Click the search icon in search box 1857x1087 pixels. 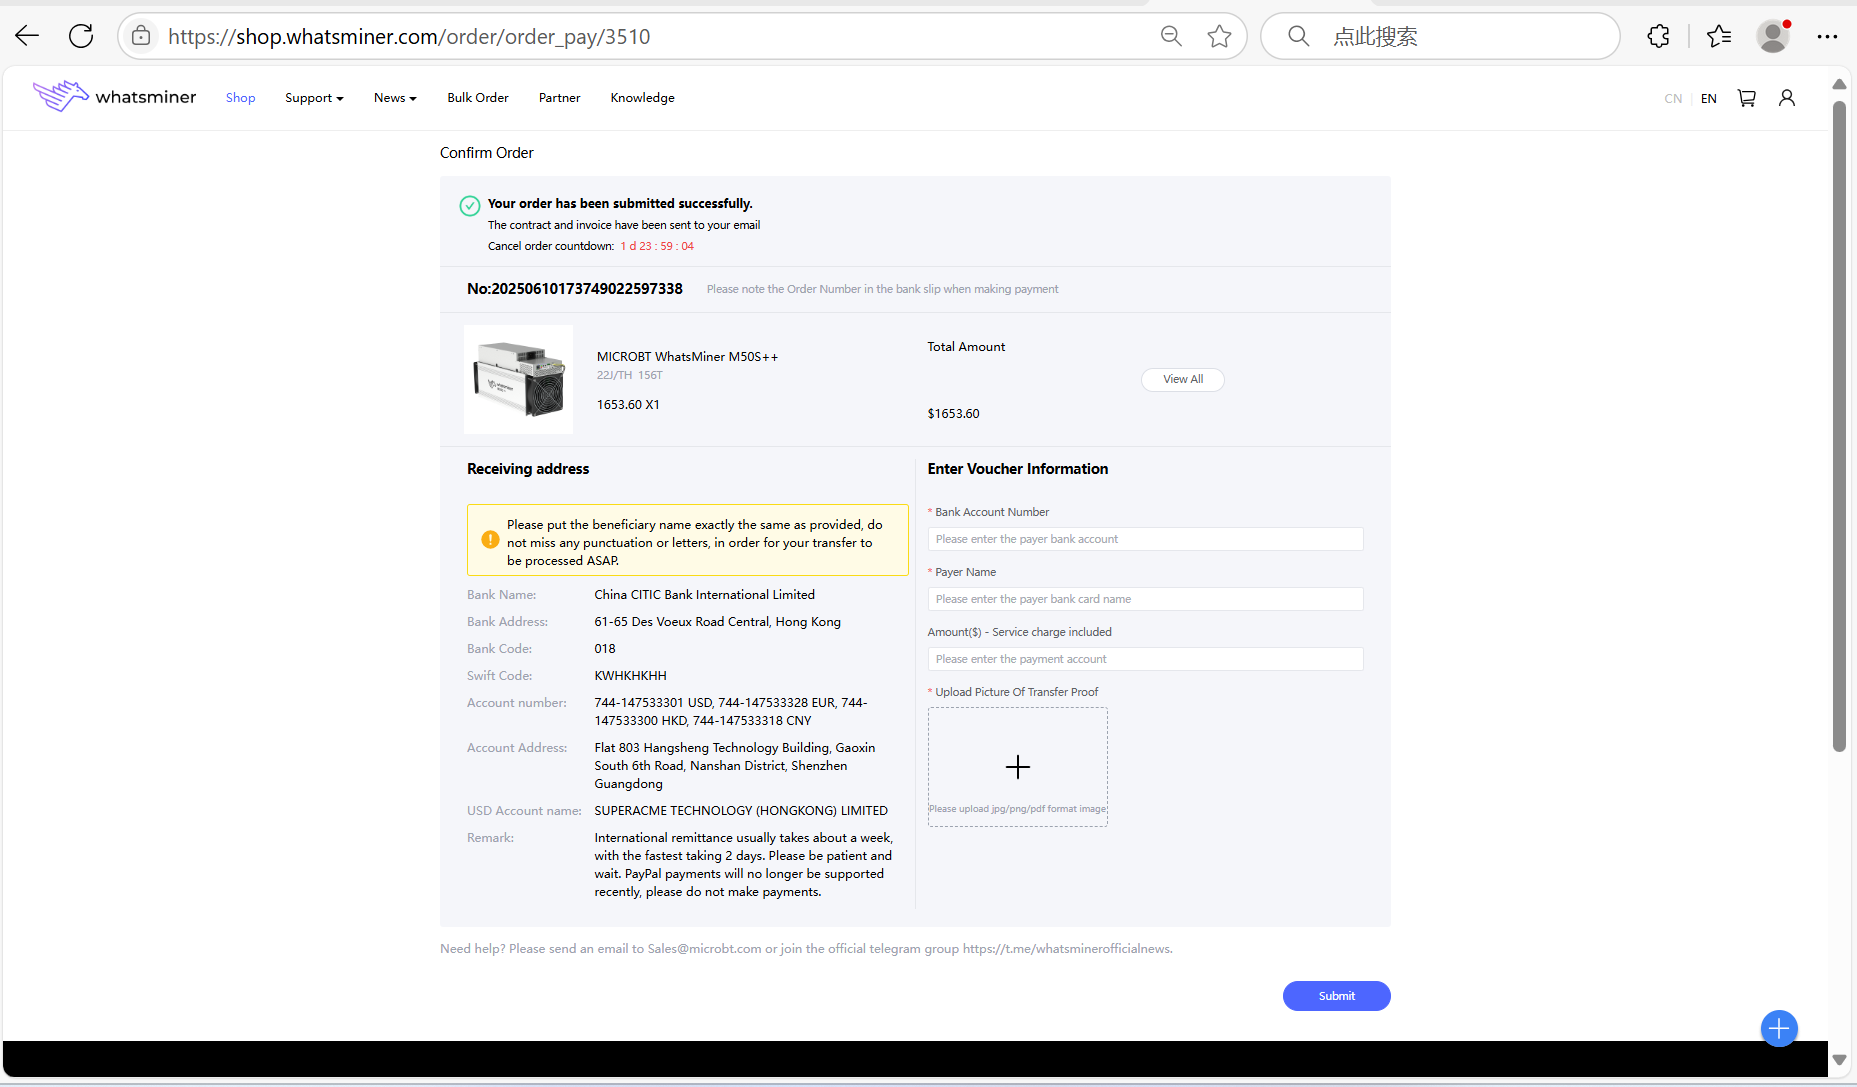pos(1298,36)
